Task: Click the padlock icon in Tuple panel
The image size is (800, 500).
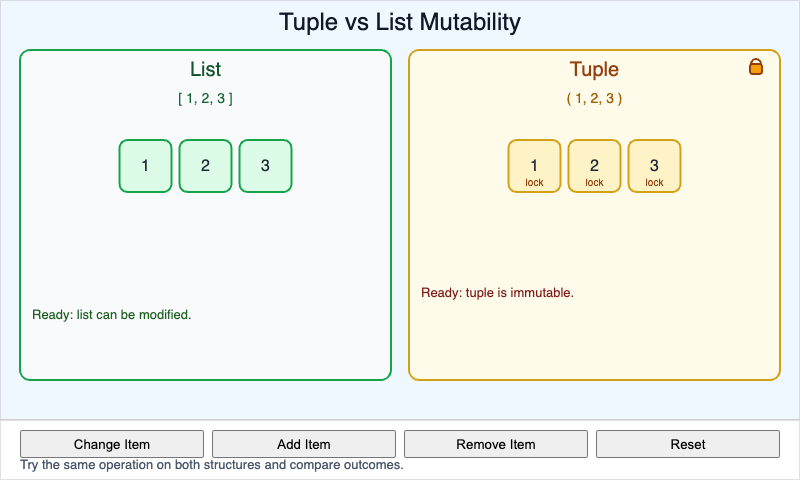Action: pyautogui.click(x=756, y=67)
